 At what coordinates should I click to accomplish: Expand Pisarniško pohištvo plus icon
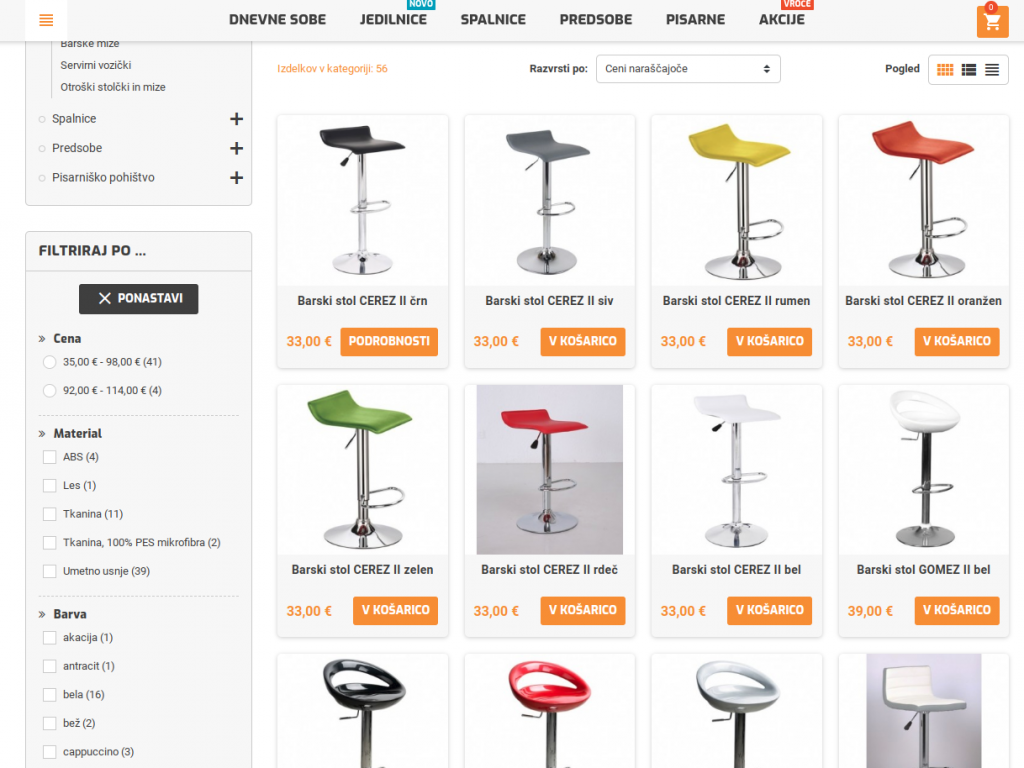(236, 178)
